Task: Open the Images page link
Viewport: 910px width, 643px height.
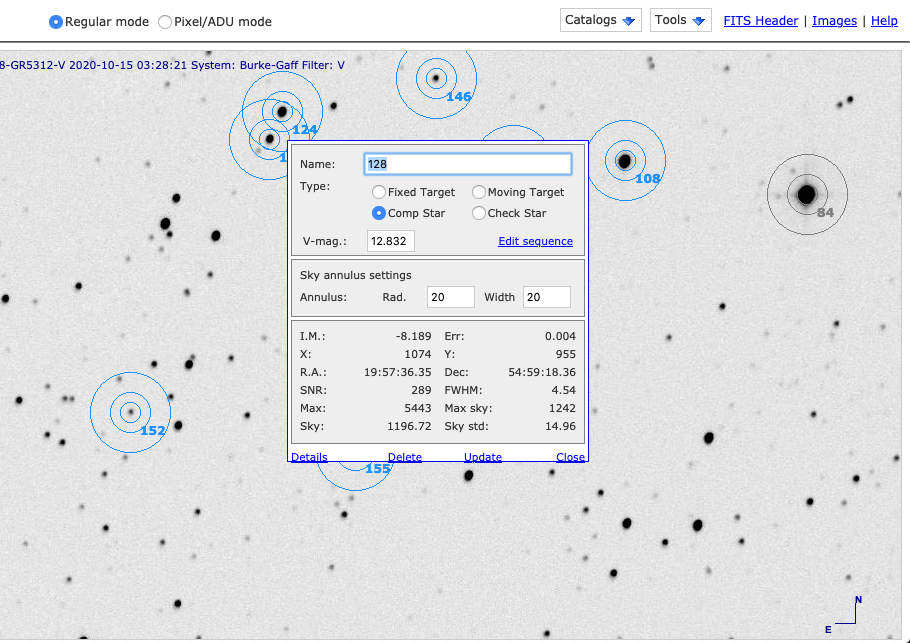Action: (x=834, y=21)
